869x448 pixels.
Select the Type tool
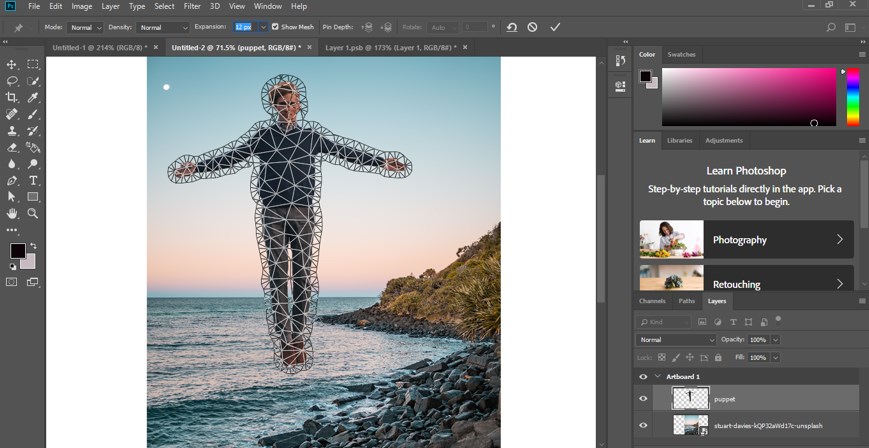(x=33, y=180)
